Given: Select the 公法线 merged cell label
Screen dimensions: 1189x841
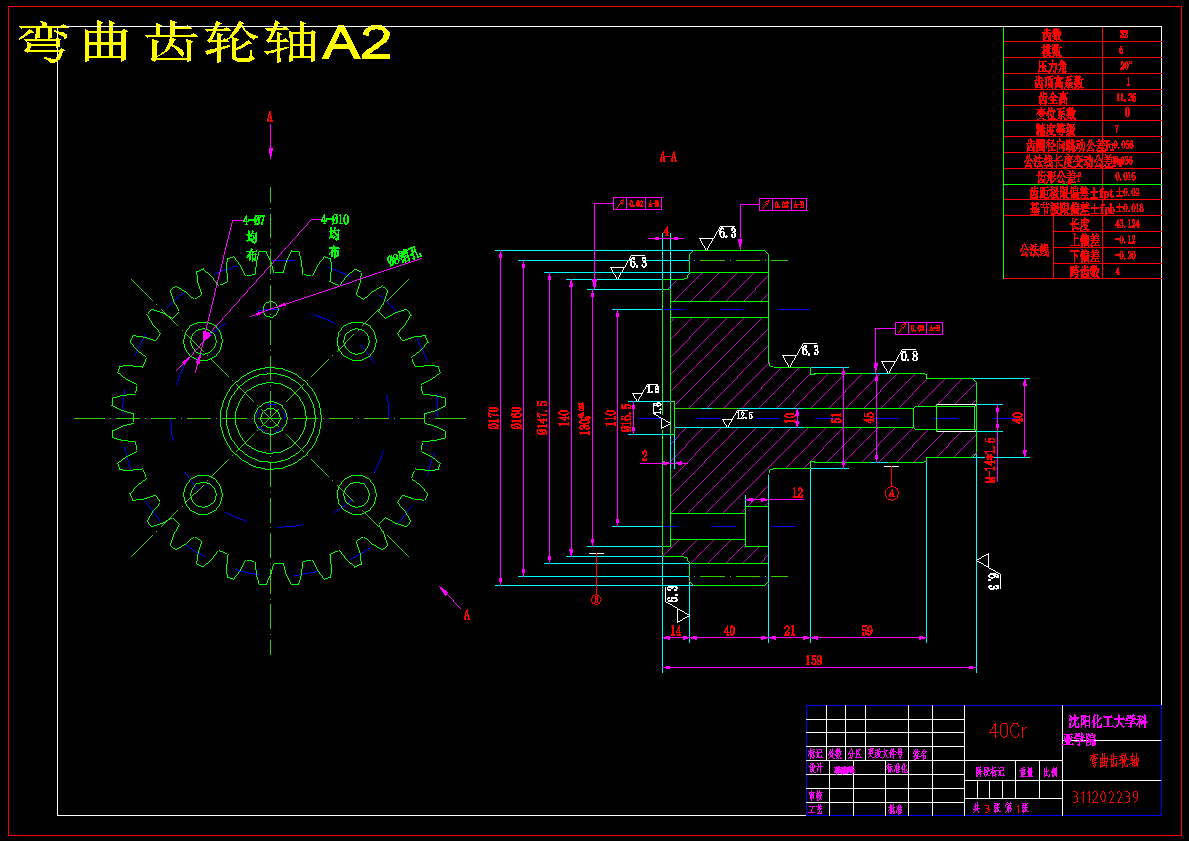Looking at the screenshot, I should click(x=1034, y=250).
